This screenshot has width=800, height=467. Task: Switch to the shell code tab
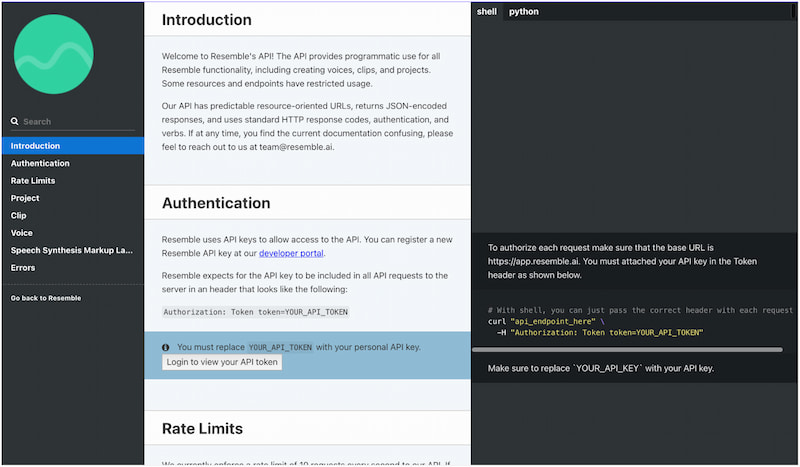487,12
